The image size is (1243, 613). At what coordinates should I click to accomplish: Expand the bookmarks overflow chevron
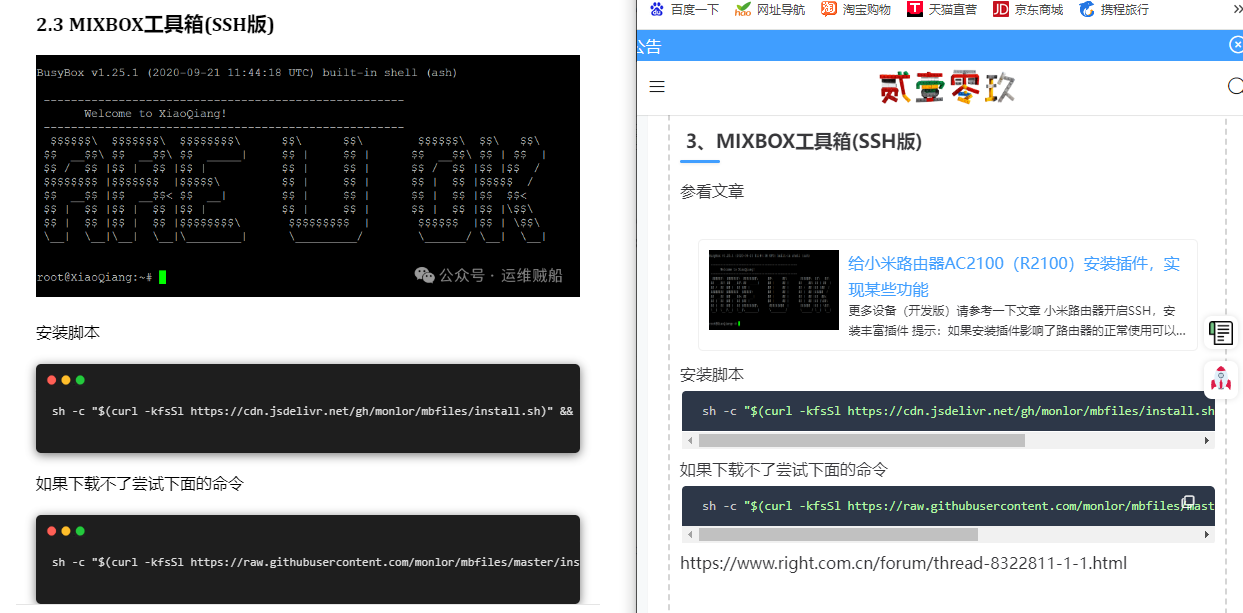(x=1237, y=10)
